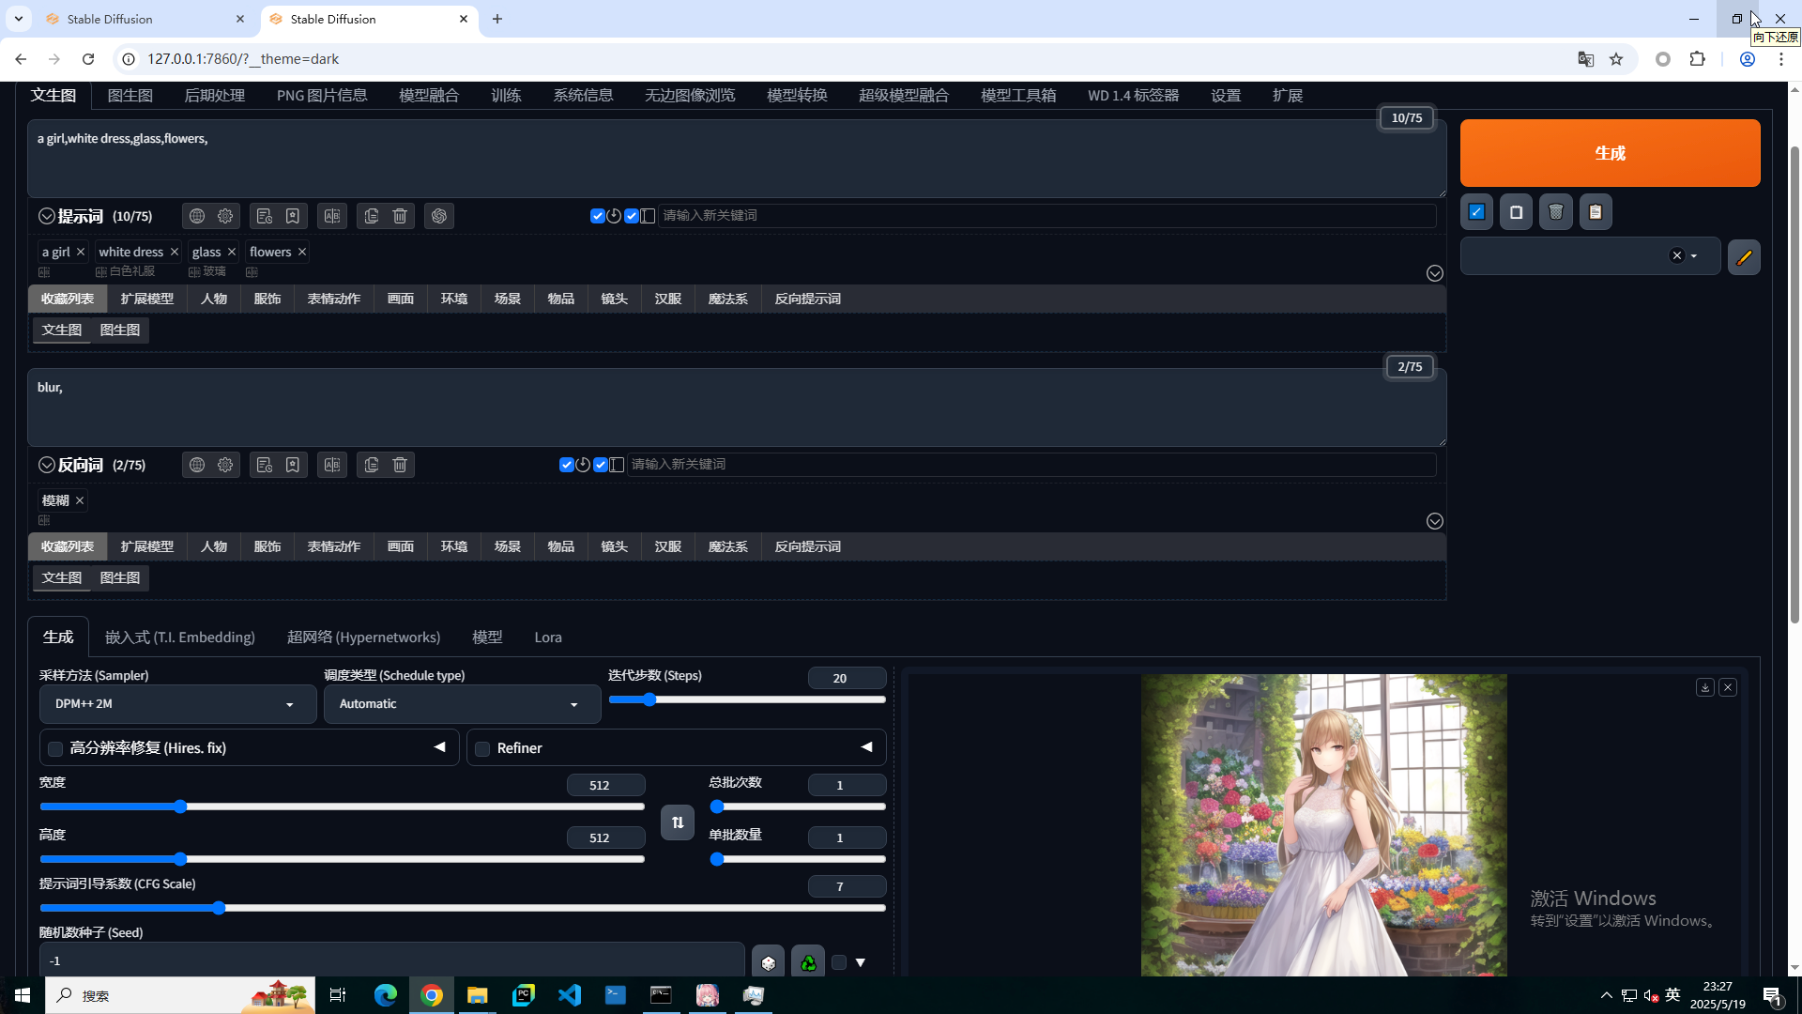
Task: Open the translate globe icon in prompt toolbar
Action: point(196,216)
